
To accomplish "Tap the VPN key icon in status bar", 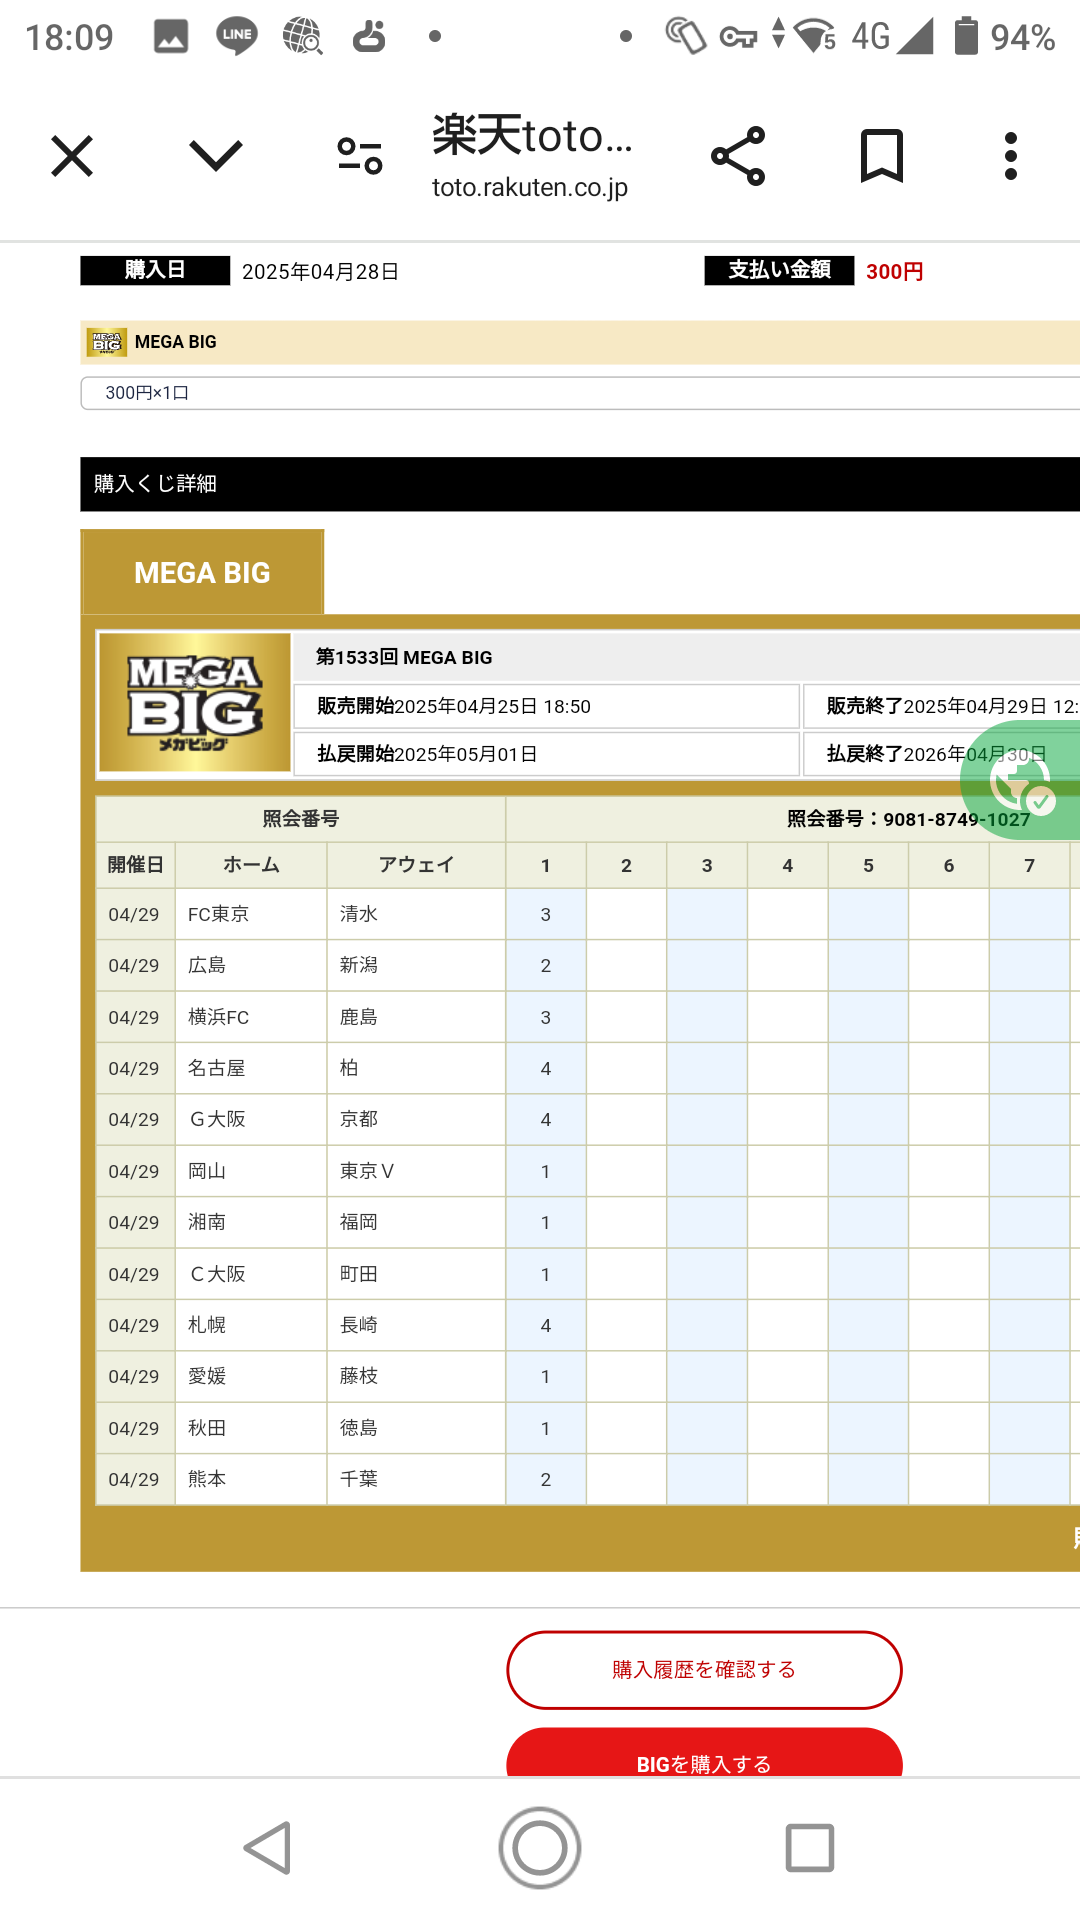I will coord(739,38).
